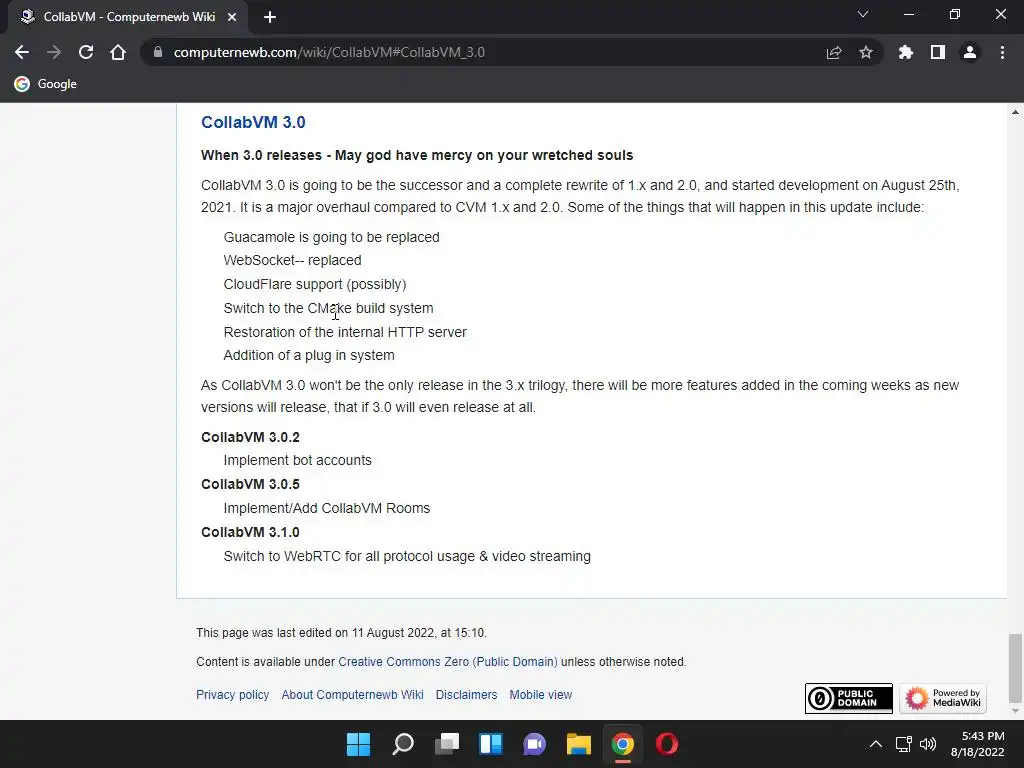The height and width of the screenshot is (768, 1024).
Task: Toggle the browser side panel
Action: (938, 52)
